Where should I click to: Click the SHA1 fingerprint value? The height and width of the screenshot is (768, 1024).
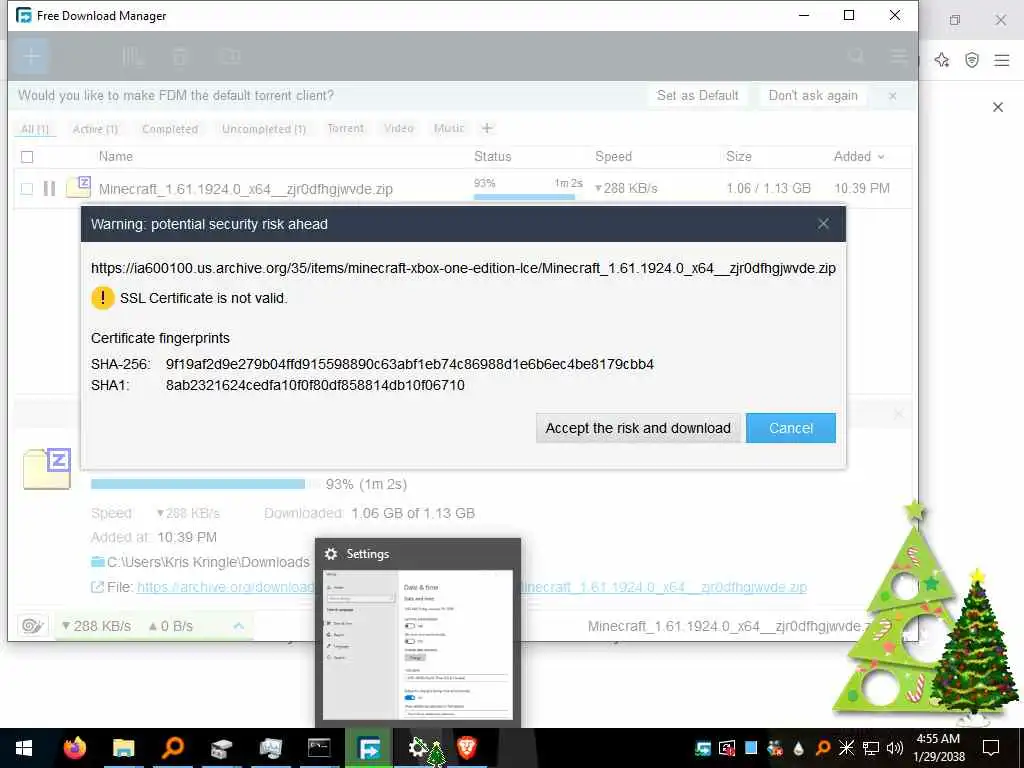tap(315, 385)
